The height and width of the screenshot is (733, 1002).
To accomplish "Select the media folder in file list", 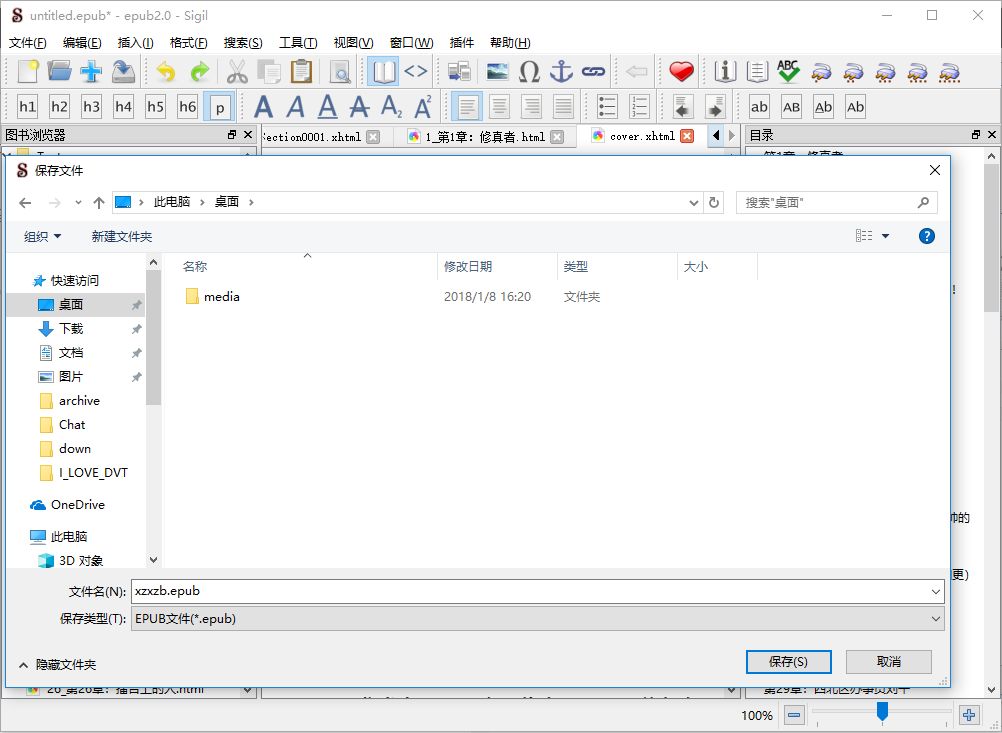I will coord(221,297).
